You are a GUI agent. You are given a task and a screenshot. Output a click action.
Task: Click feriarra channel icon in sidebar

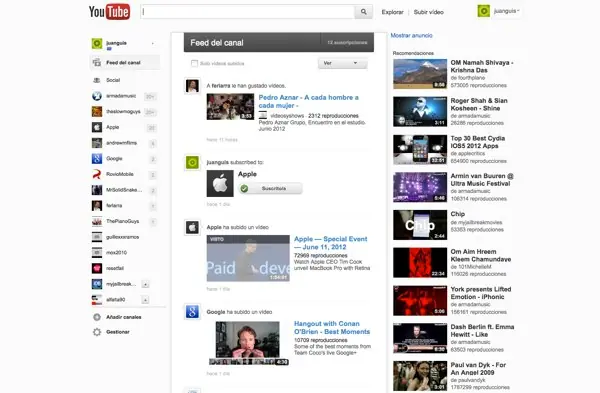point(97,205)
